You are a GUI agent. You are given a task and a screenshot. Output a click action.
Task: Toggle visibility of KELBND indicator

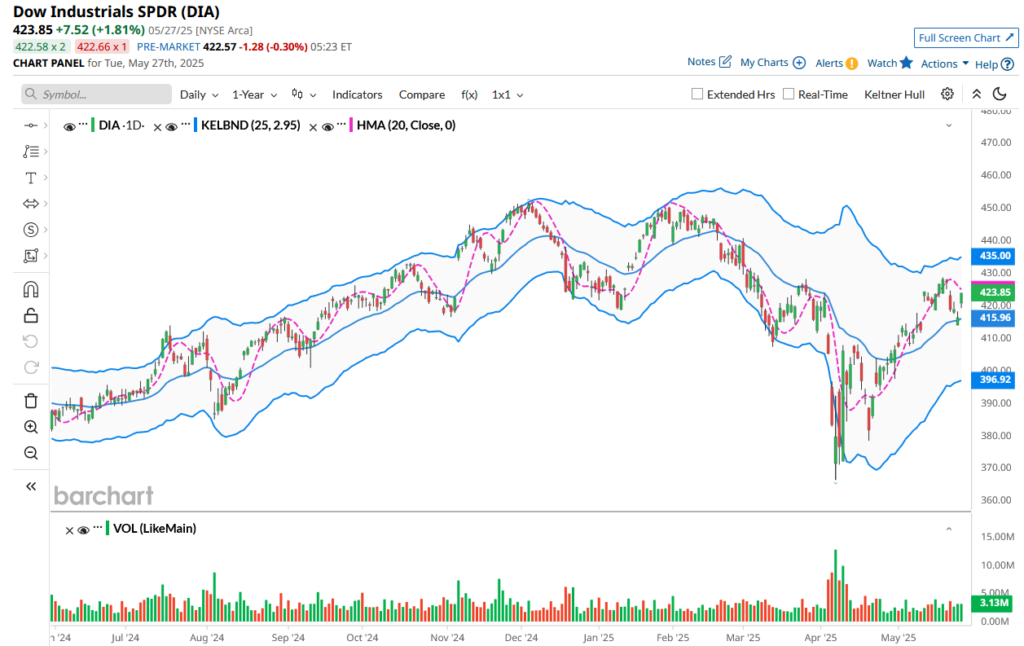pos(171,126)
